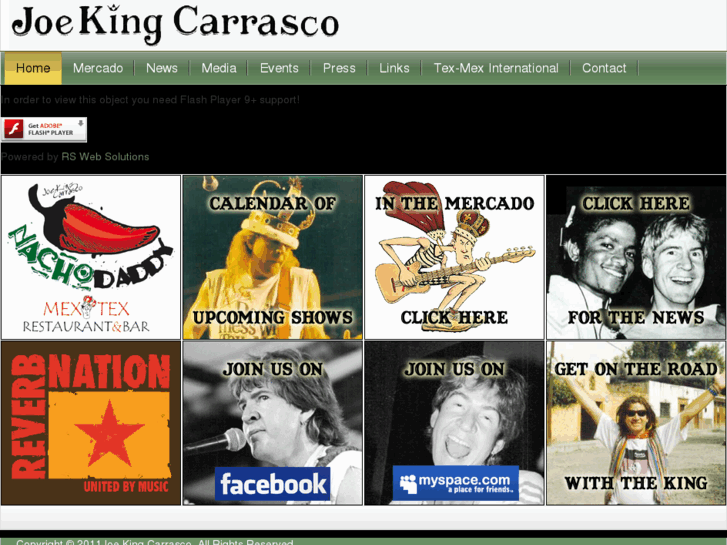
Task: Go to the Contact menu item
Action: pyautogui.click(x=604, y=68)
